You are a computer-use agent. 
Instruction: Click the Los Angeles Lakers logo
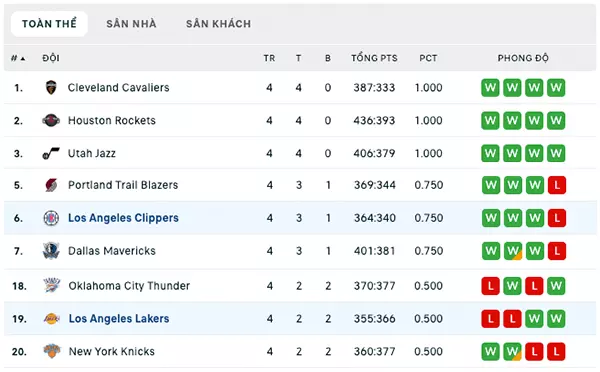point(52,319)
